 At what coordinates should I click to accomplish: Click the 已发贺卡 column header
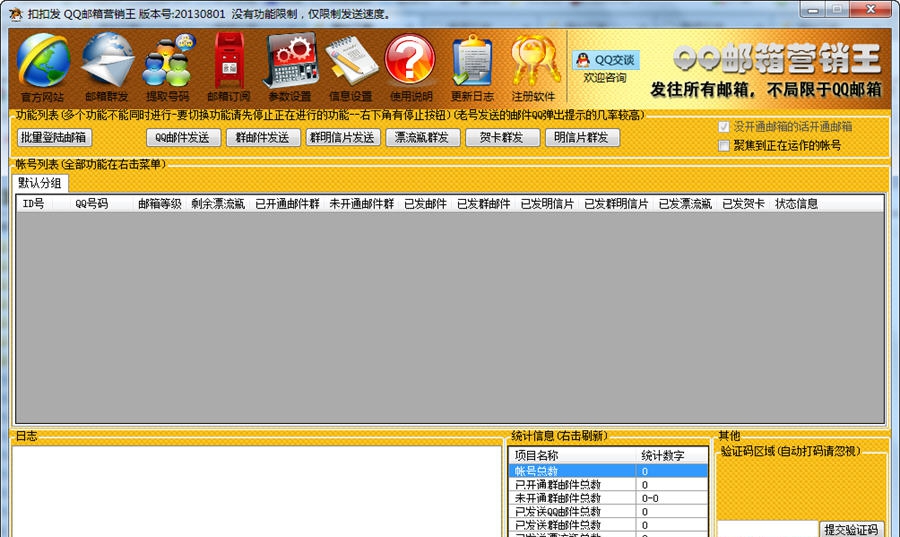[x=744, y=204]
